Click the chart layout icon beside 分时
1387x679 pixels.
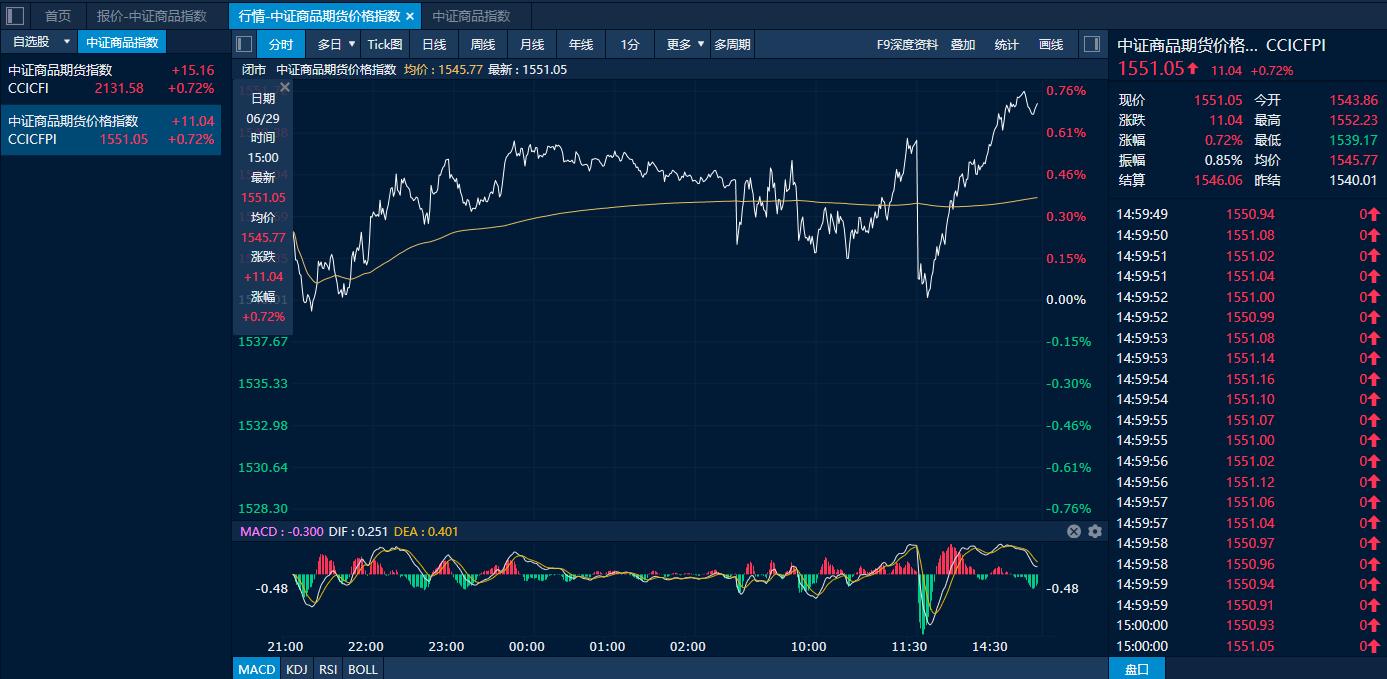(244, 44)
